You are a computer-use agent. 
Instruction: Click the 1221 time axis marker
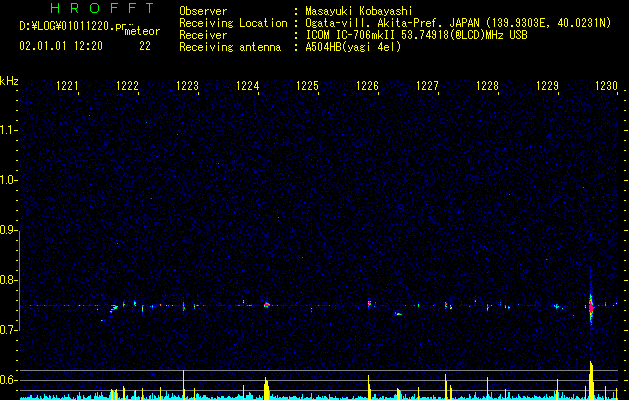67,86
